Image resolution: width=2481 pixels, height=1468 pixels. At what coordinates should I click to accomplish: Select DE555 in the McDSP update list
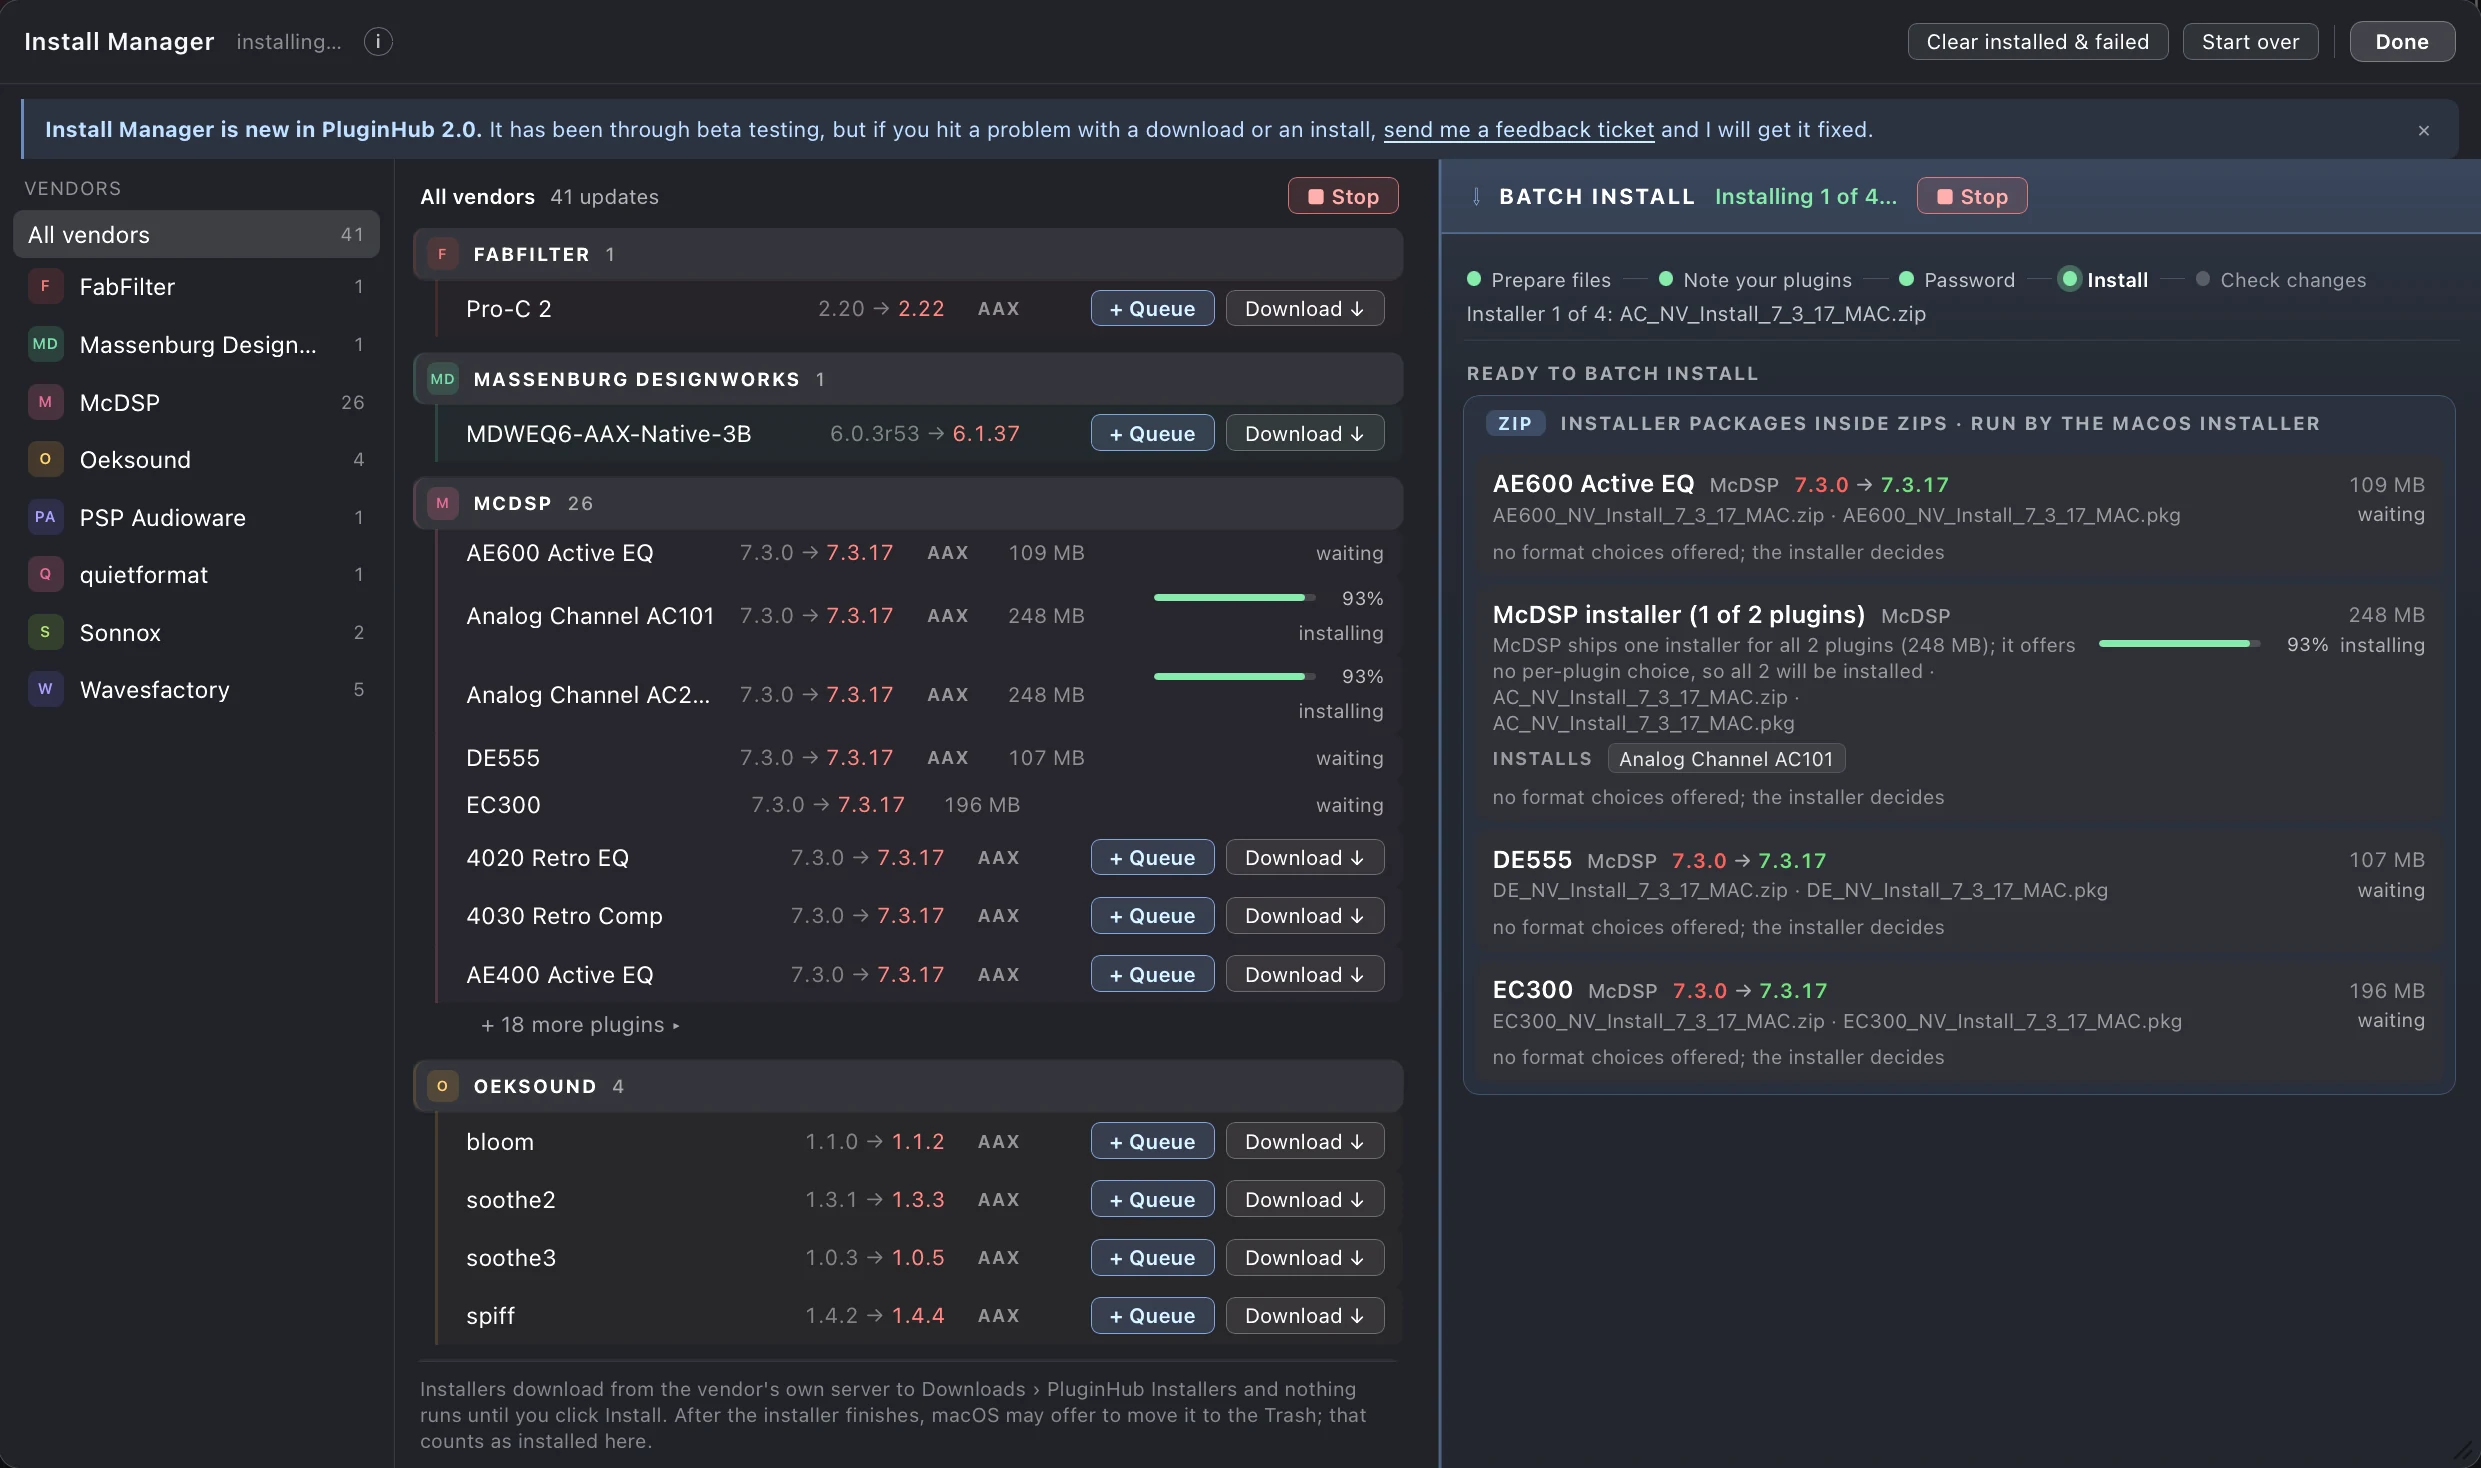tap(919, 758)
